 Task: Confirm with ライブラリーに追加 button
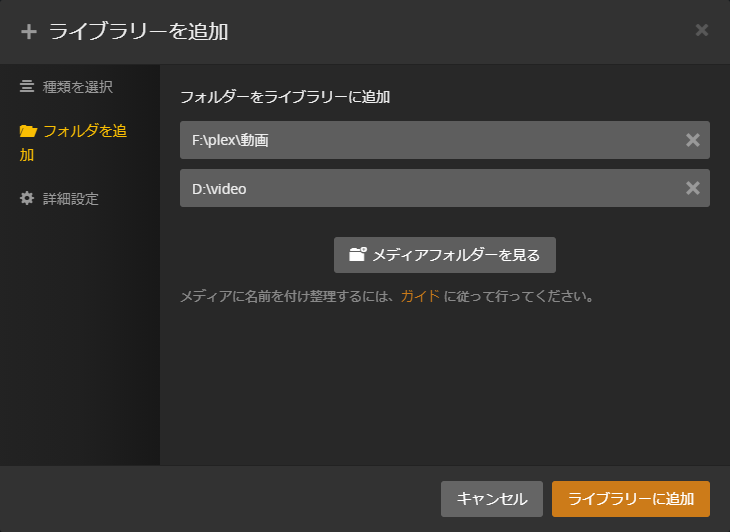(x=631, y=499)
